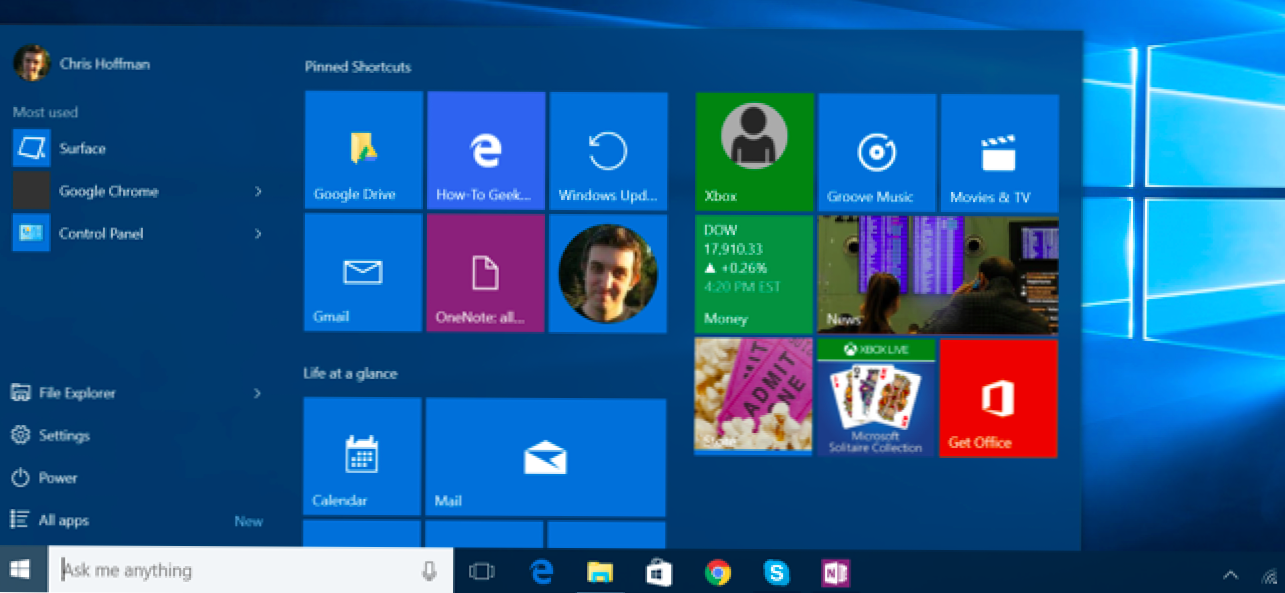Open the Google Drive tile
This screenshot has width=1285, height=593.
[x=363, y=150]
